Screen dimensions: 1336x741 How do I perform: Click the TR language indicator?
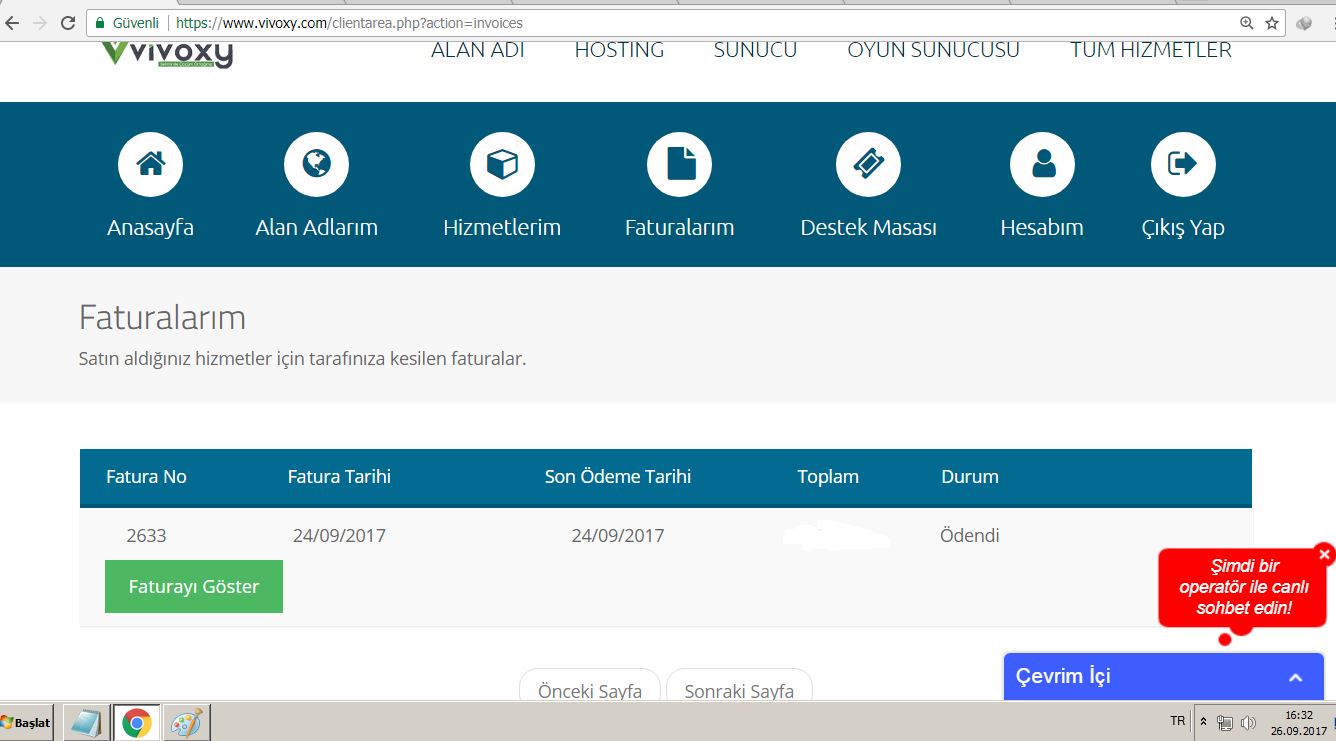[x=1177, y=721]
